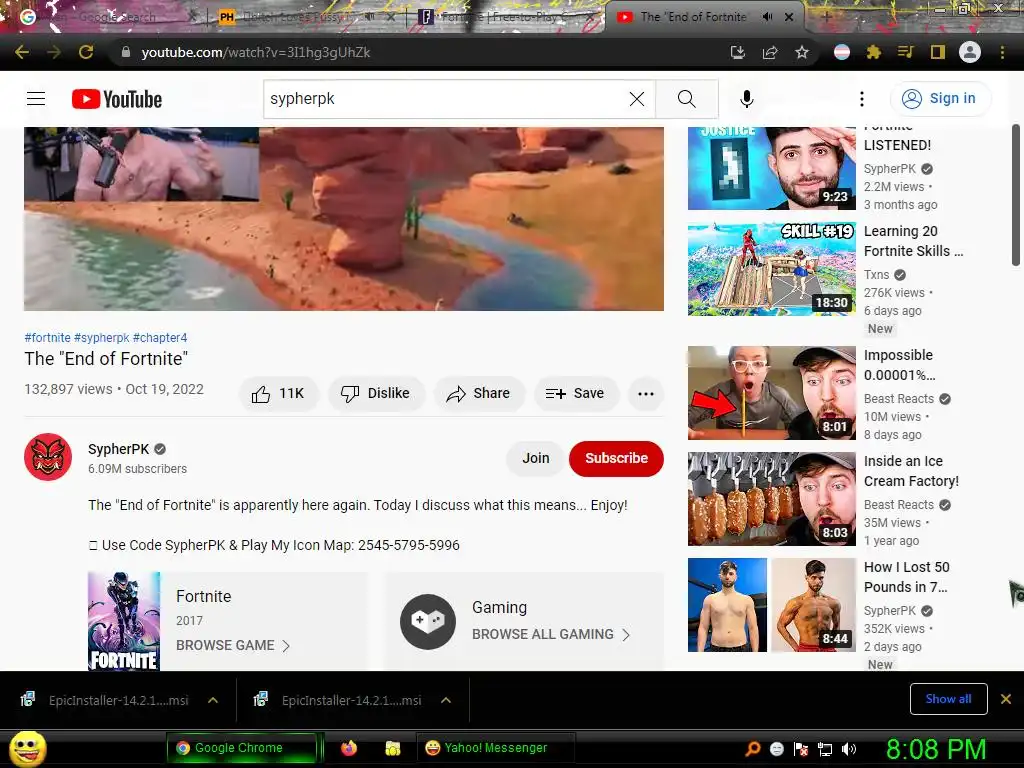Click the magnifier icon in system tray
The width and height of the screenshot is (1024, 768).
752,749
